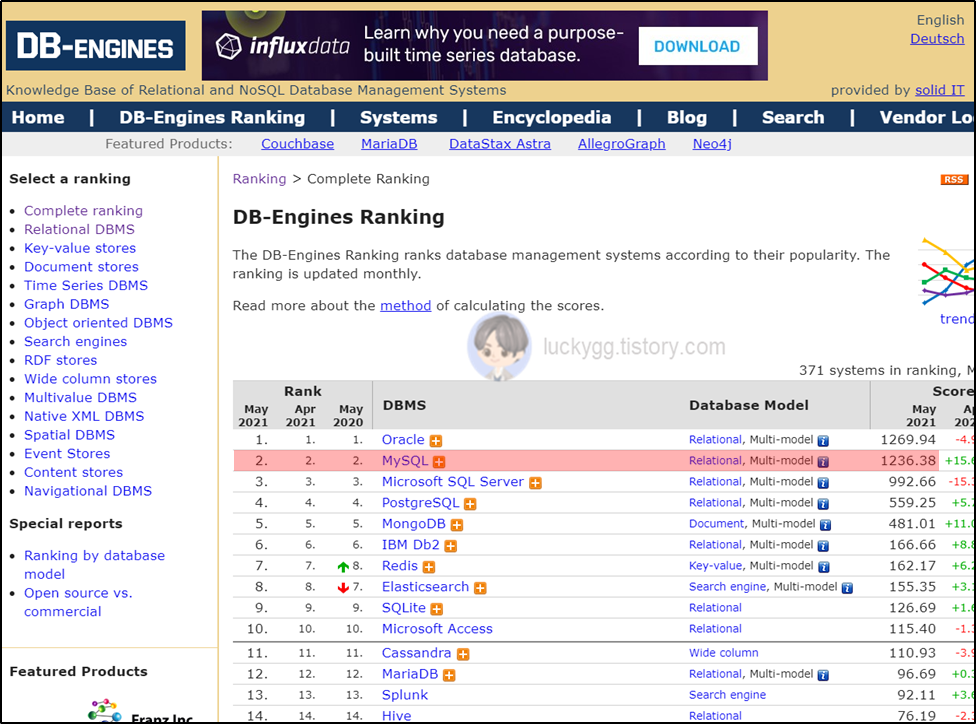Select Key-value stores ranking
This screenshot has width=976, height=724.
pos(80,248)
